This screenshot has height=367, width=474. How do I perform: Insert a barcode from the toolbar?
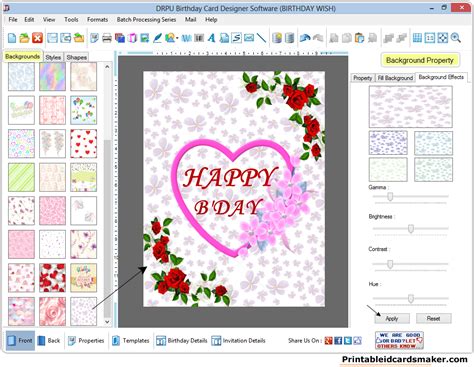coord(199,38)
